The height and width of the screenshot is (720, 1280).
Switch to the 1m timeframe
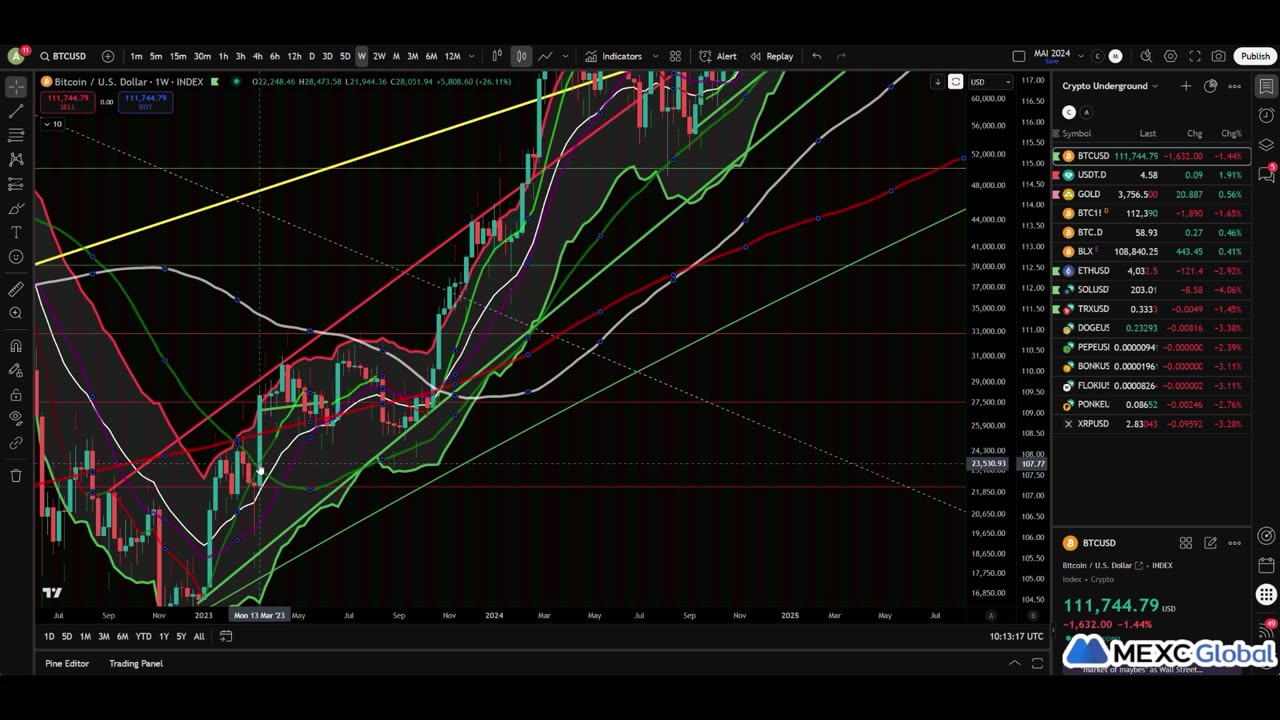pyautogui.click(x=136, y=56)
